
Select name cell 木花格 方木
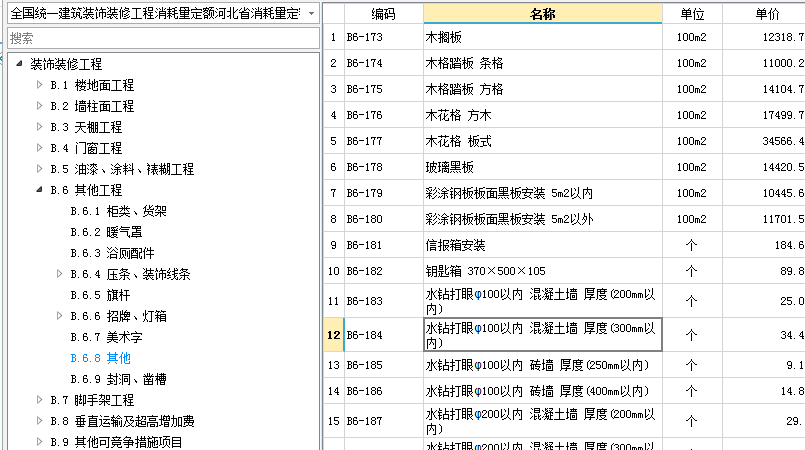coord(543,115)
